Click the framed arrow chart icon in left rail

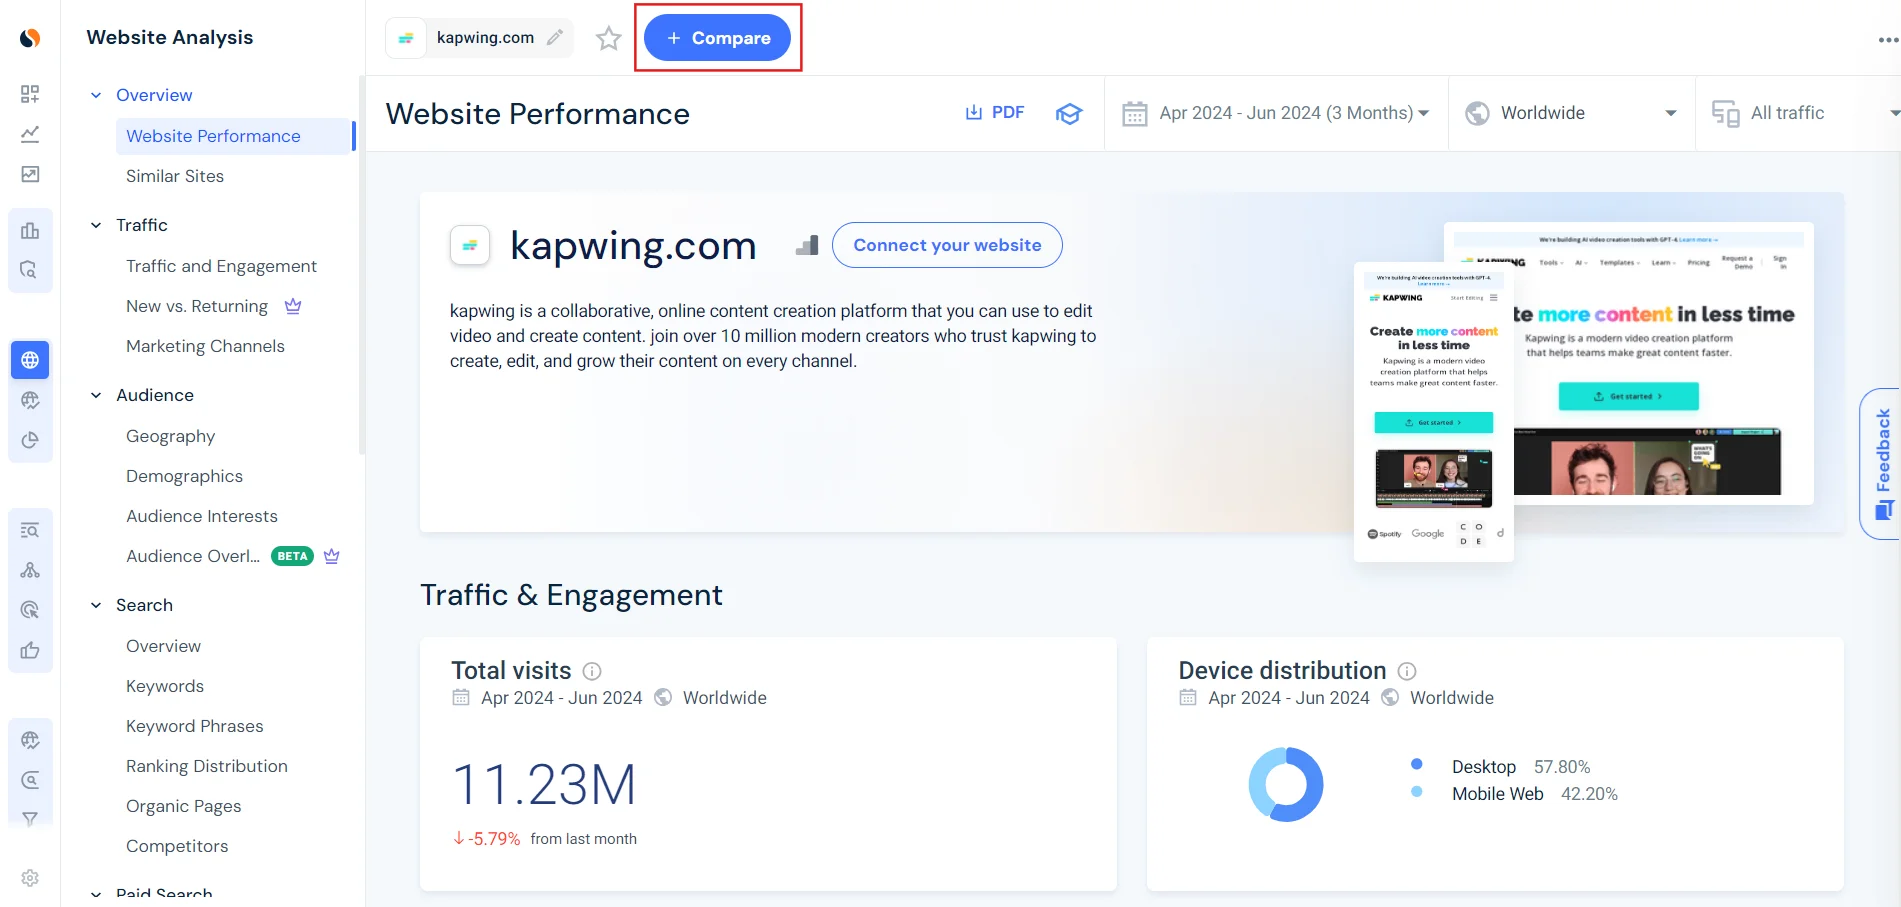pyautogui.click(x=30, y=174)
